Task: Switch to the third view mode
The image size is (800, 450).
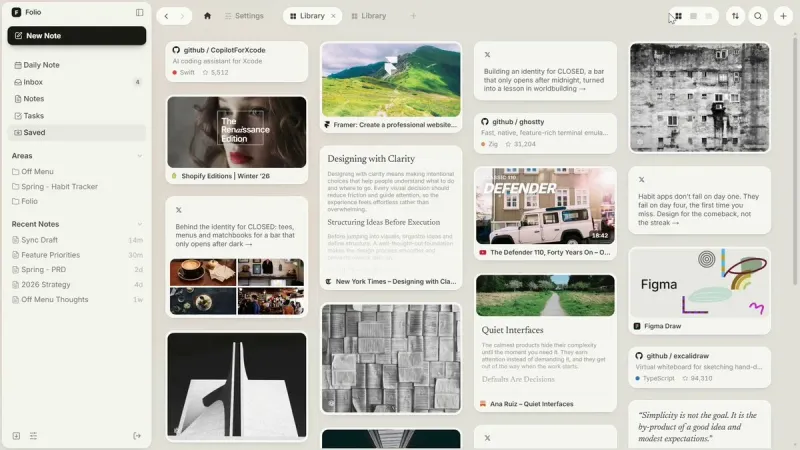Action: (709, 16)
